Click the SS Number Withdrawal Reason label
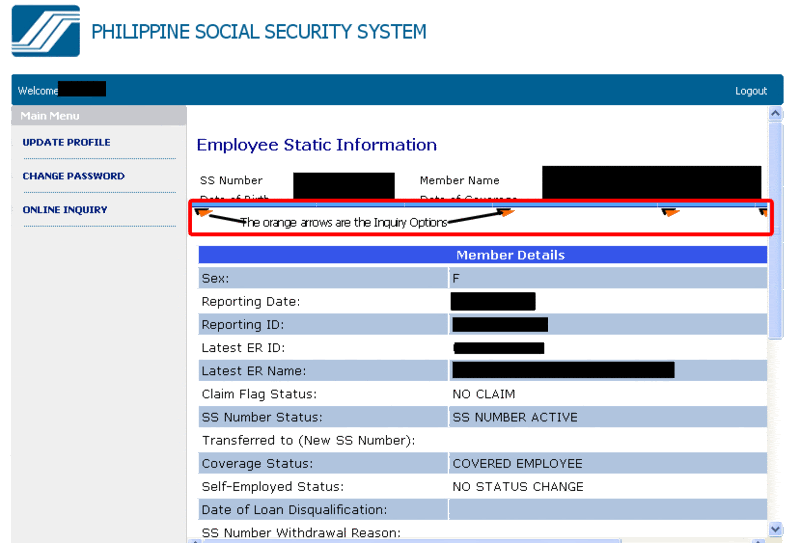Screen dimensions: 800x543 point(301,532)
